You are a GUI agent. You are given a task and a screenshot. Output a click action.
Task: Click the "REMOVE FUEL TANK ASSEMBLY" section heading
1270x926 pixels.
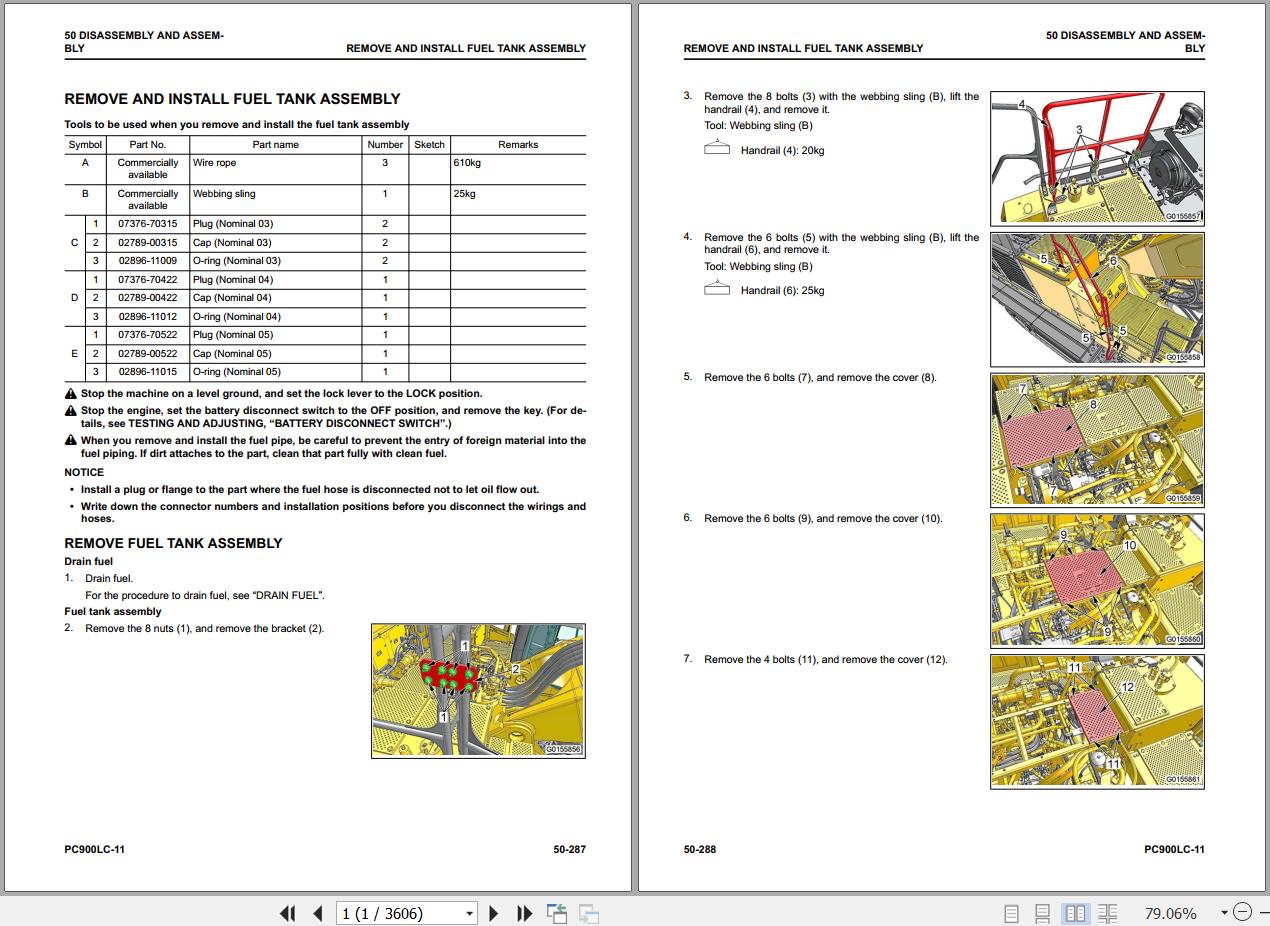(x=173, y=543)
